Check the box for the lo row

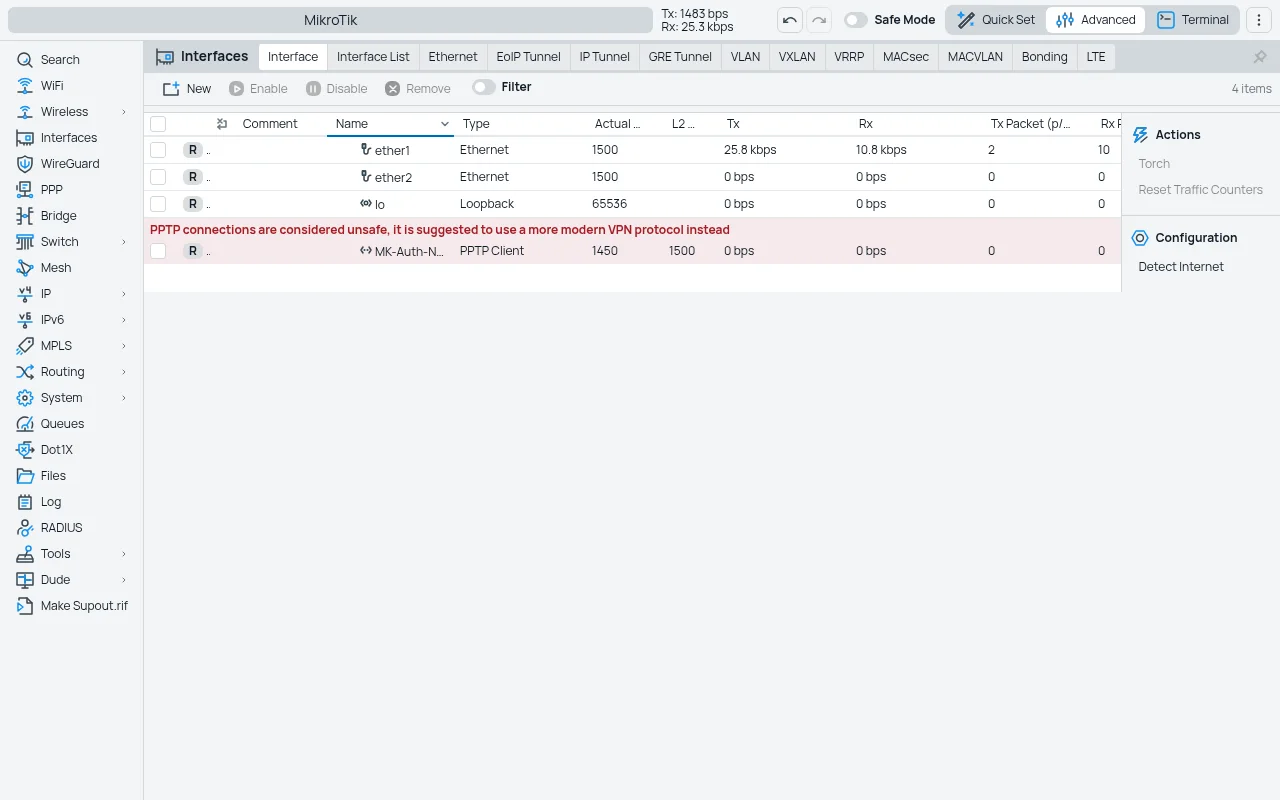point(158,204)
